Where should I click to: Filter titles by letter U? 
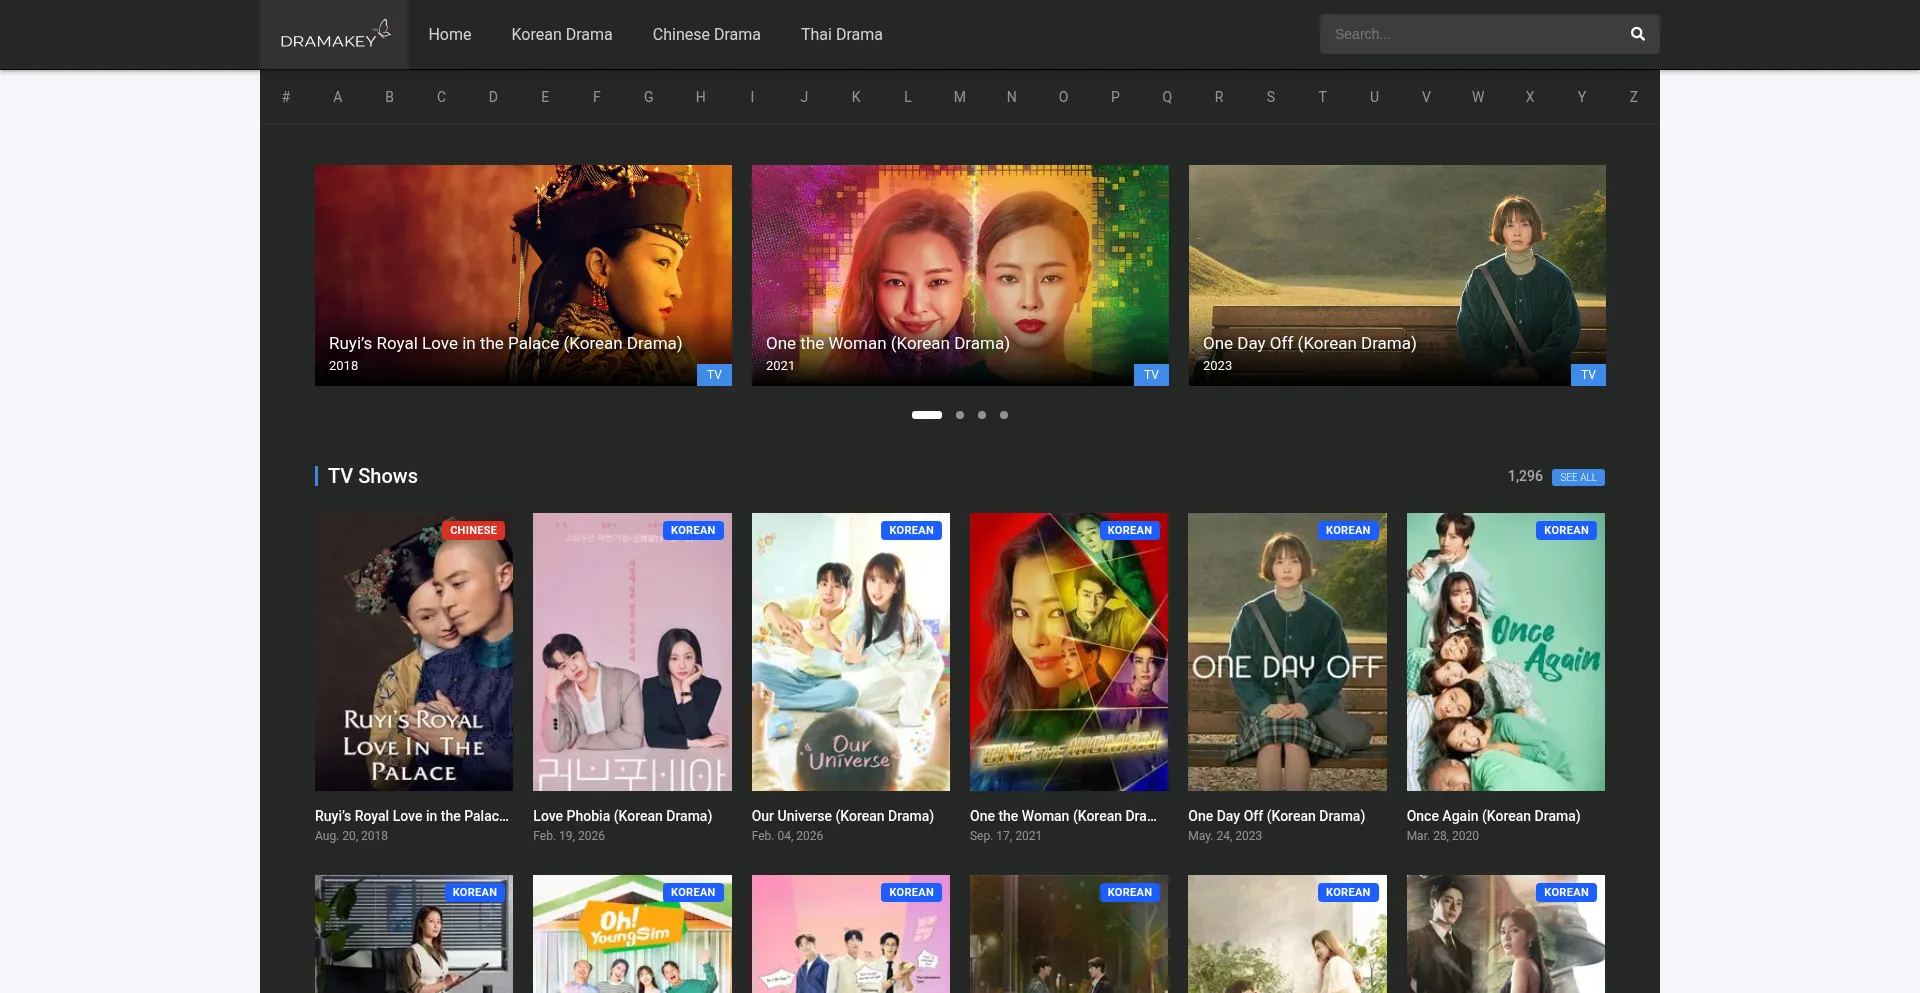click(1375, 97)
